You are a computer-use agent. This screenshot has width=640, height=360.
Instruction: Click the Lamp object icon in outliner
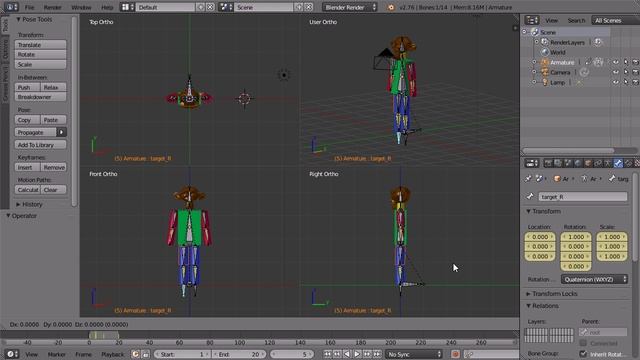(x=544, y=82)
